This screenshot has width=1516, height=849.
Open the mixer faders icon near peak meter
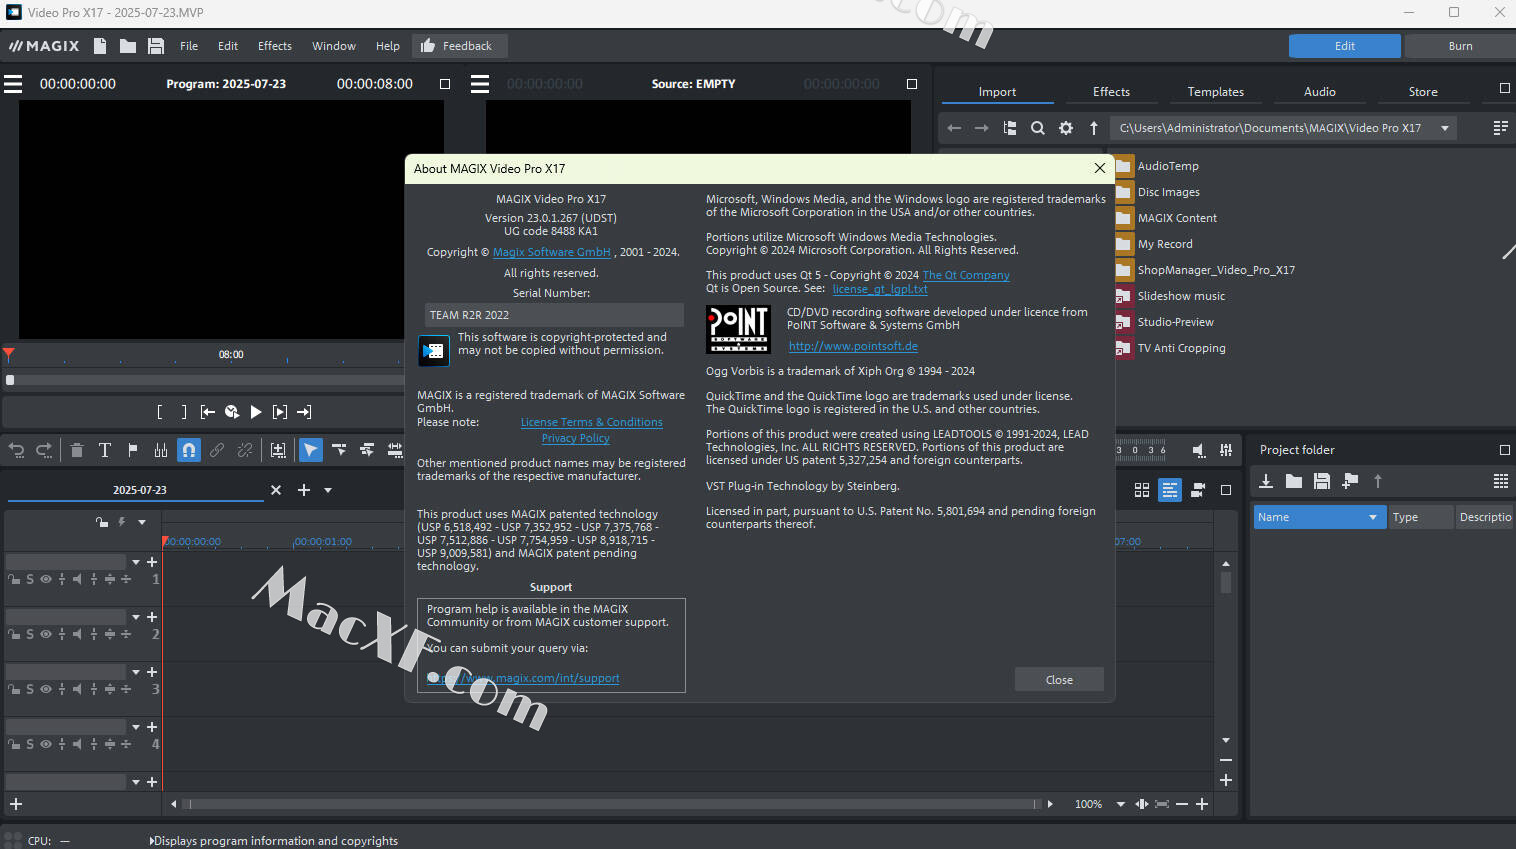[x=1226, y=450]
